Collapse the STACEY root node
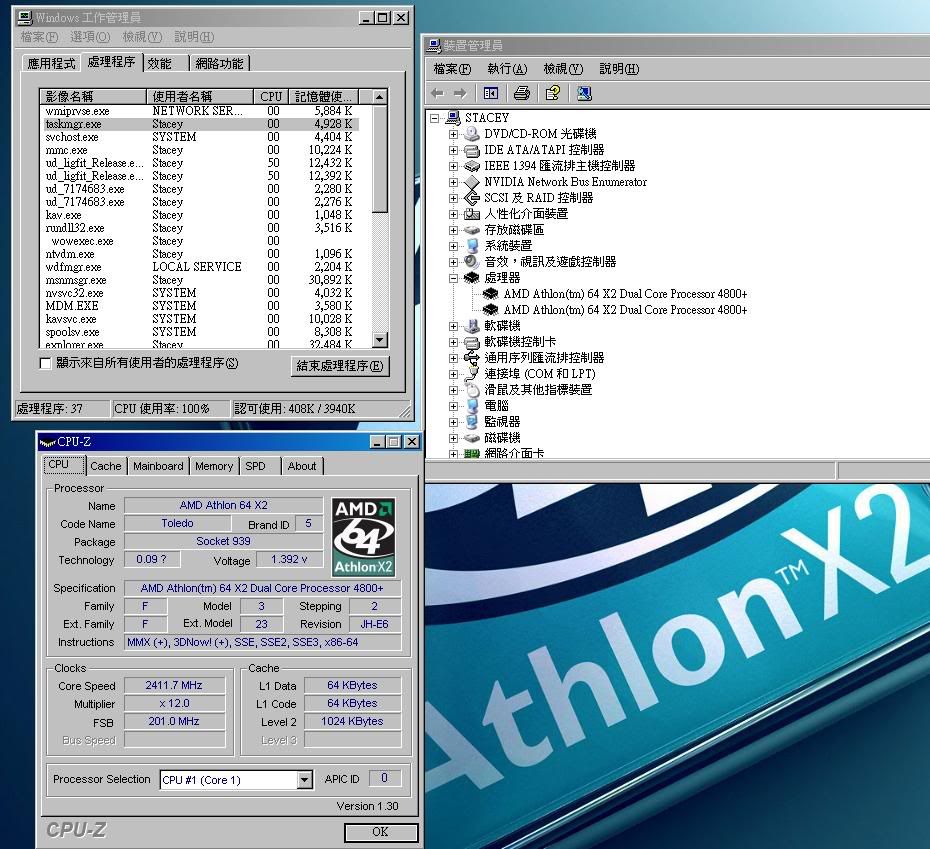 point(435,118)
